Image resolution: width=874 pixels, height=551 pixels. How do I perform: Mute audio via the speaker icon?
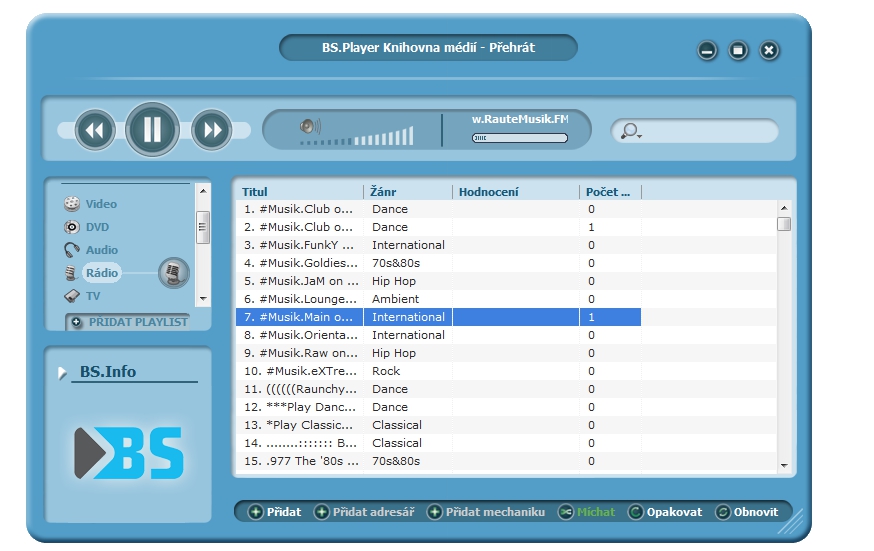[x=310, y=126]
